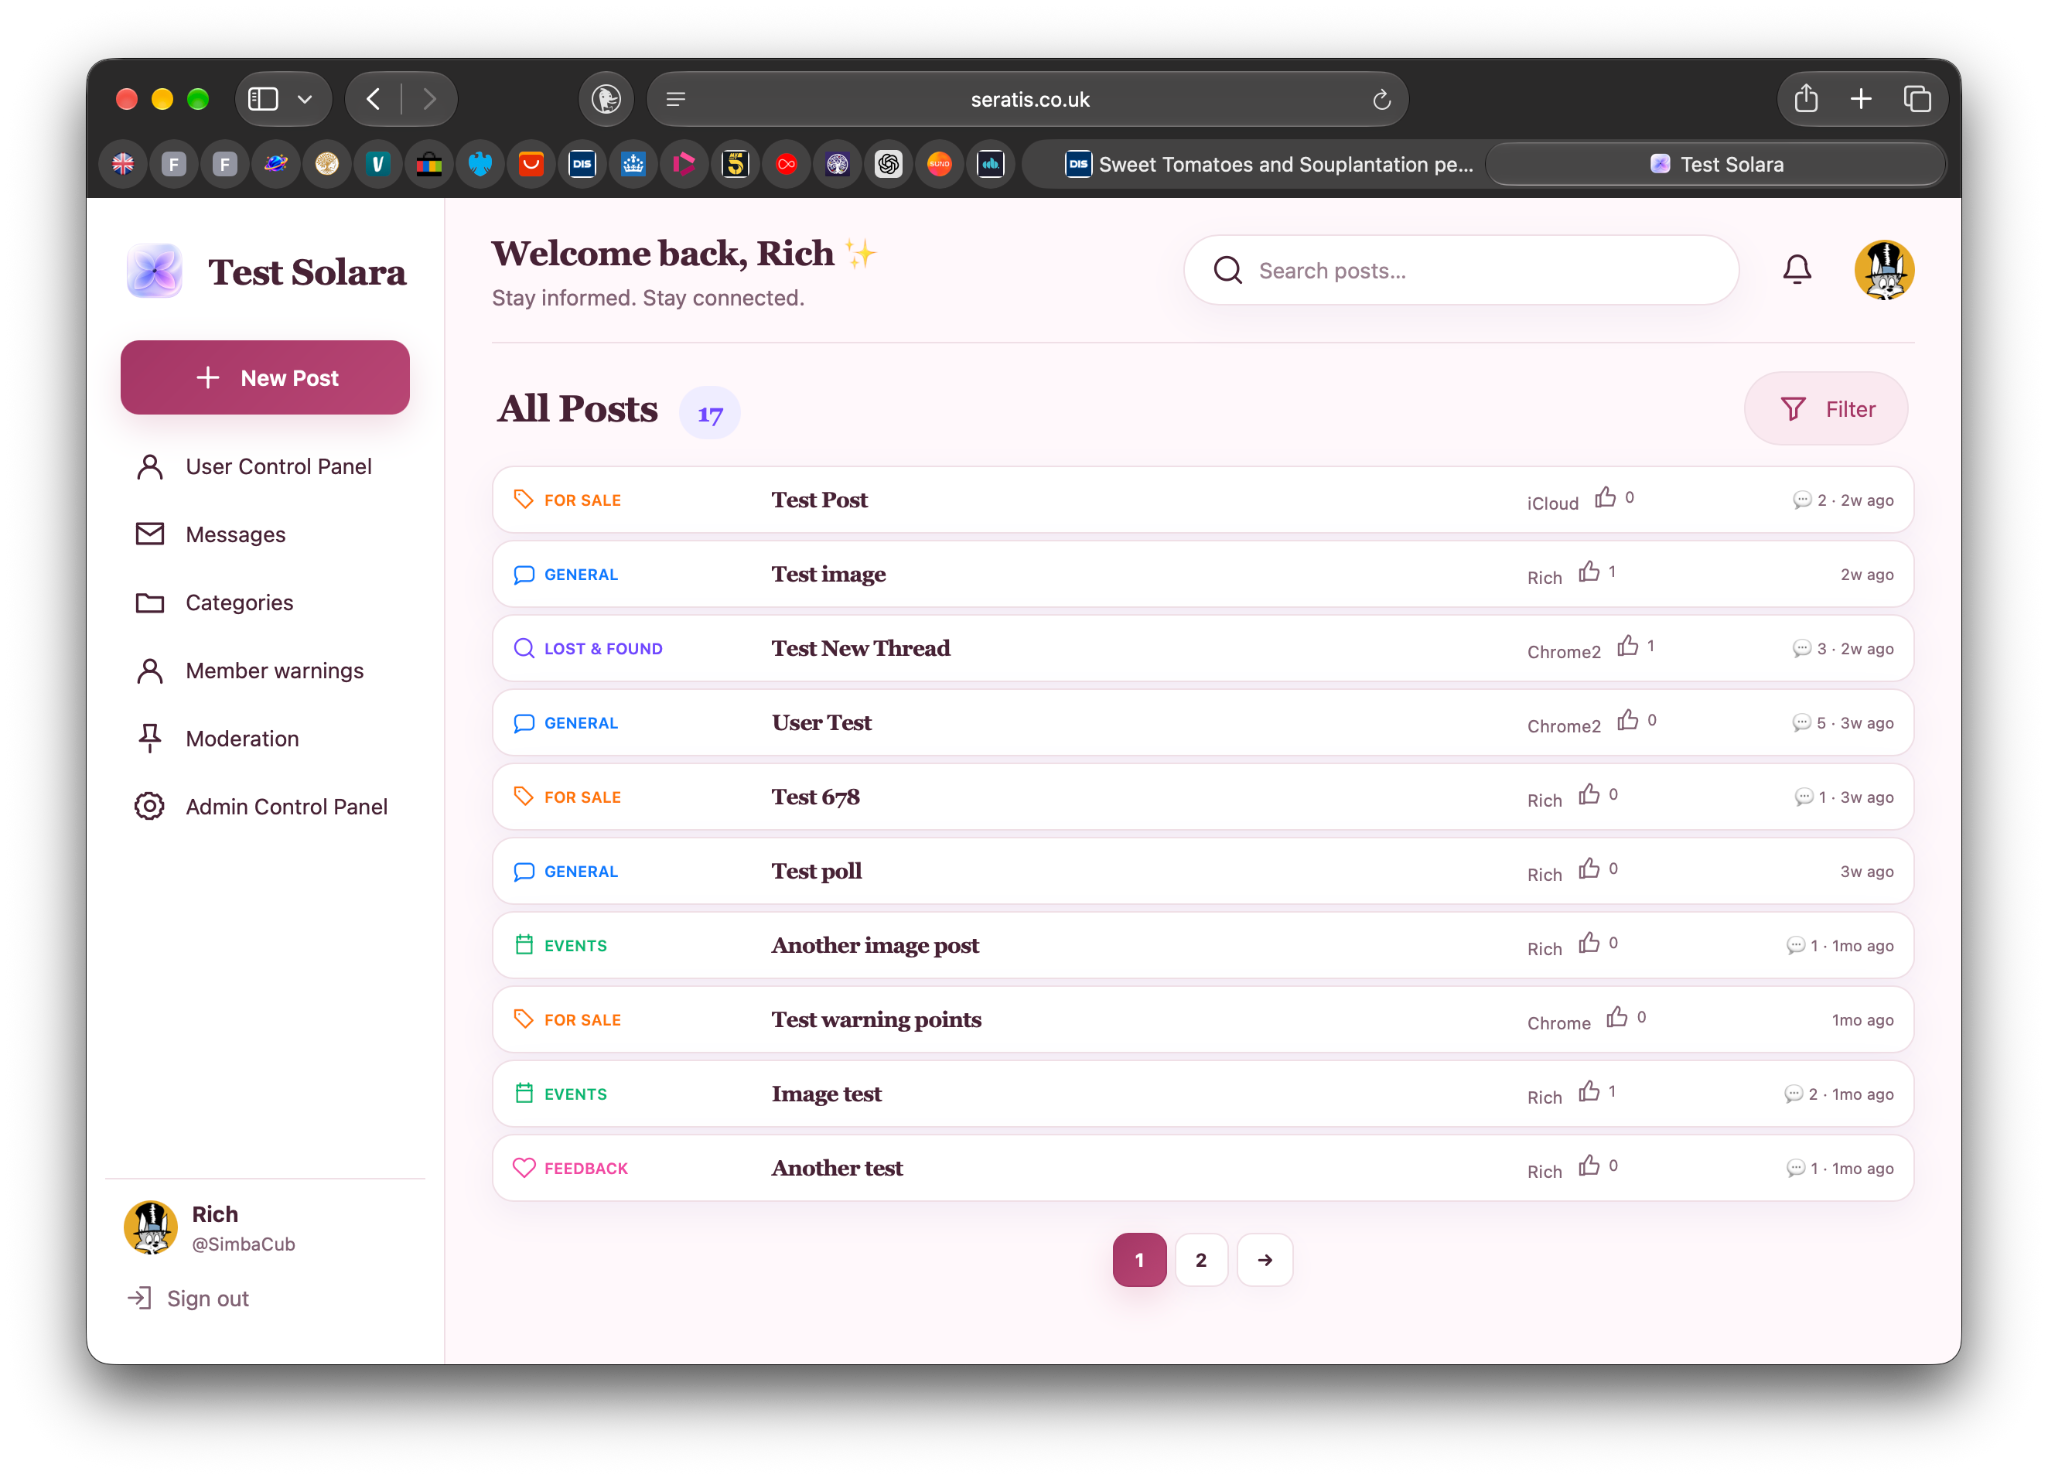Click the Safari share icon
Screen dimensions: 2048x1478
click(x=1806, y=99)
